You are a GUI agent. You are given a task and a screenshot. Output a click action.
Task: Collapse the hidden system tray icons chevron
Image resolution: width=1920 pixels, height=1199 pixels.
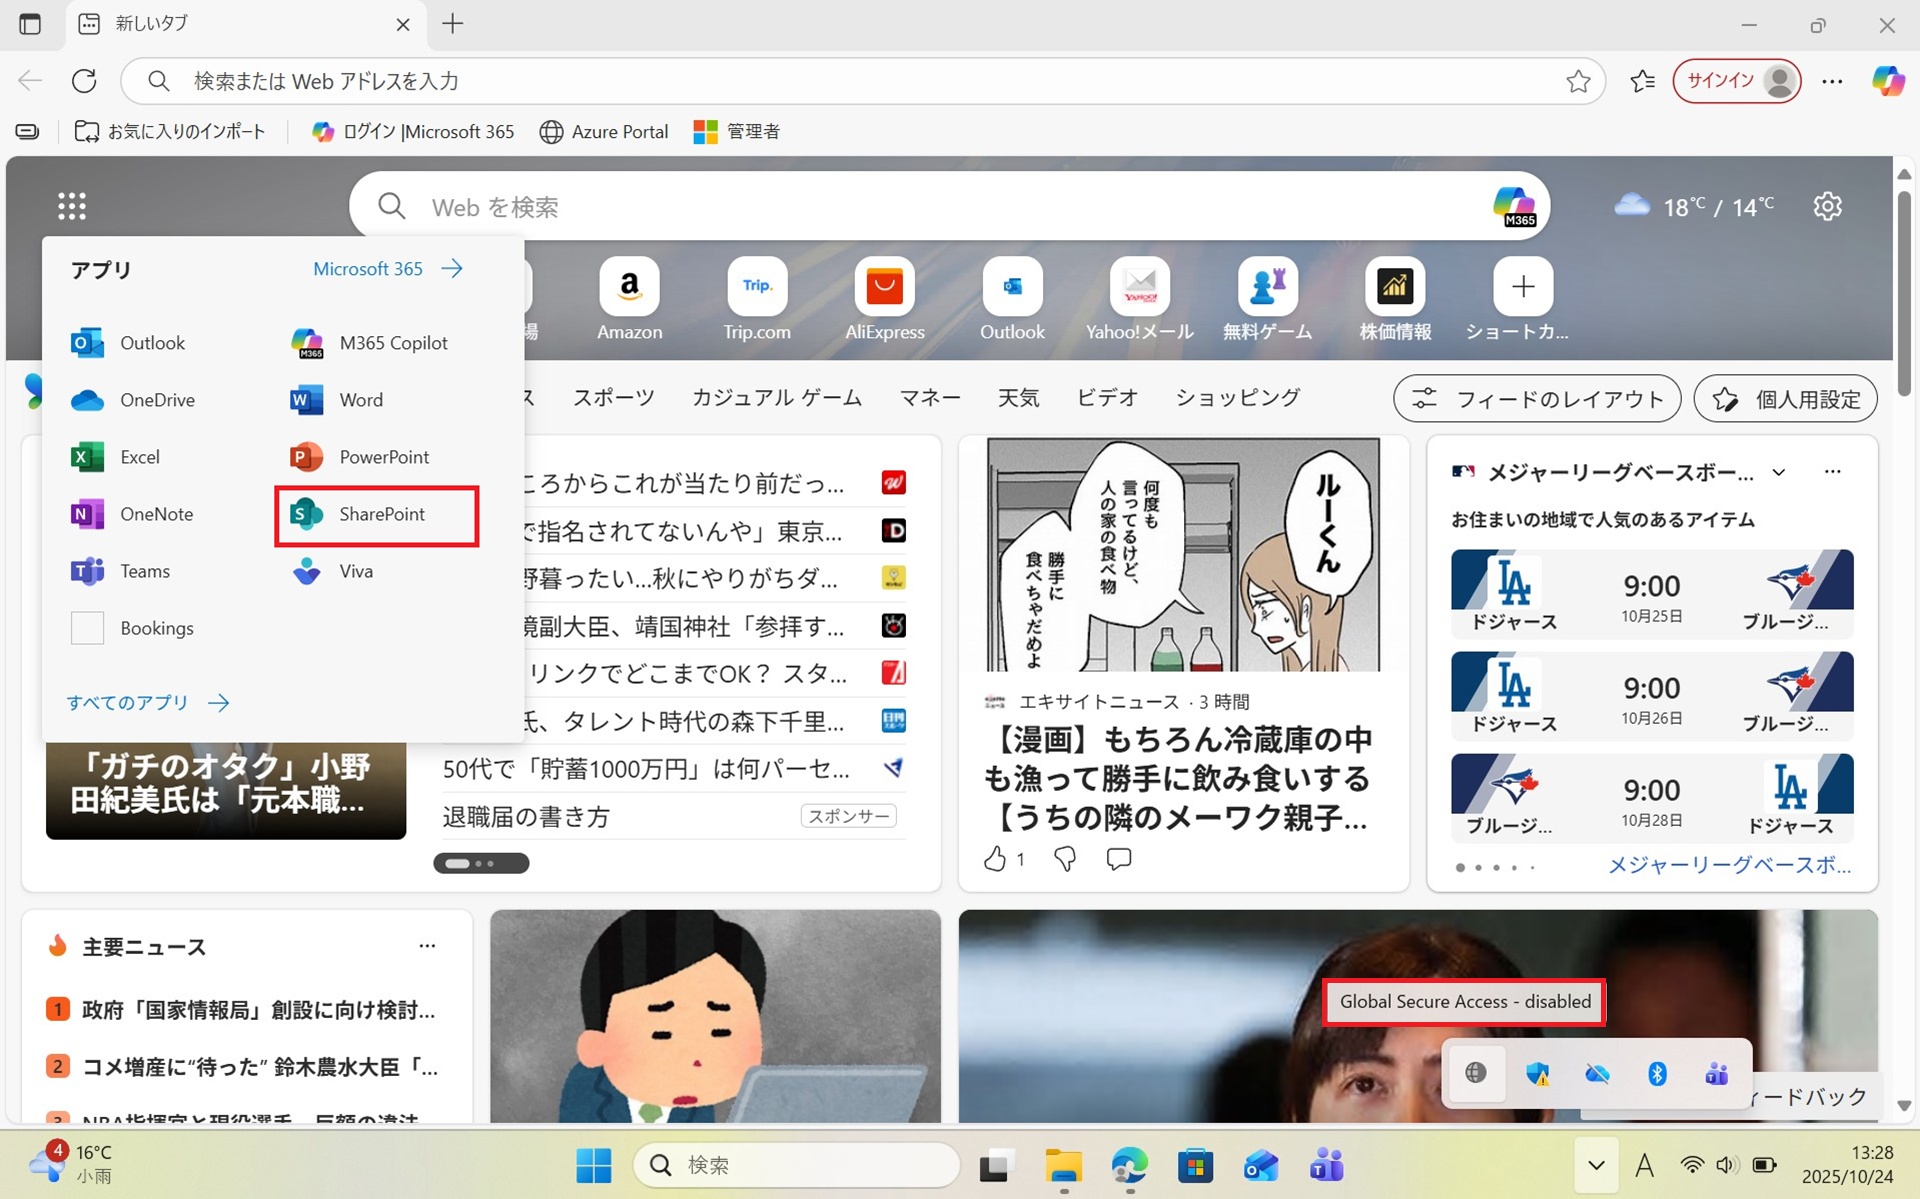pyautogui.click(x=1596, y=1165)
